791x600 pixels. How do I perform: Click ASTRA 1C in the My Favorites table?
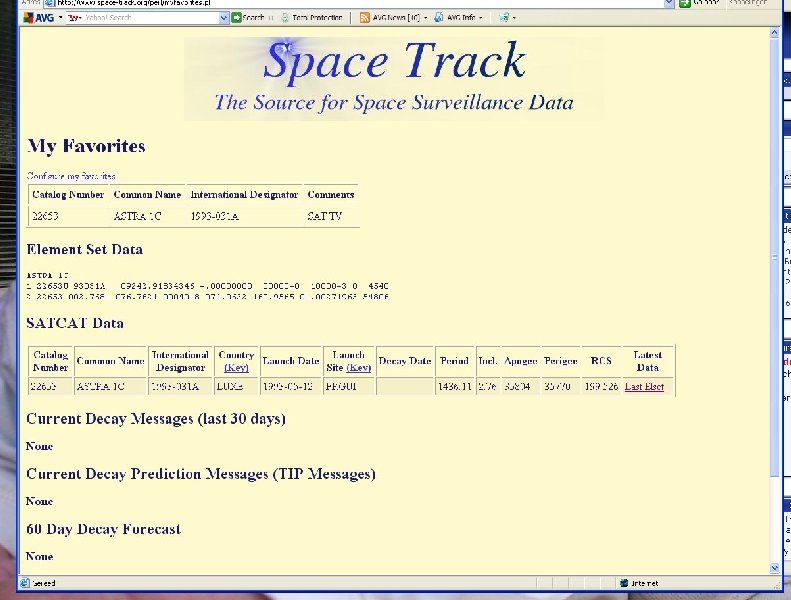pyautogui.click(x=137, y=216)
